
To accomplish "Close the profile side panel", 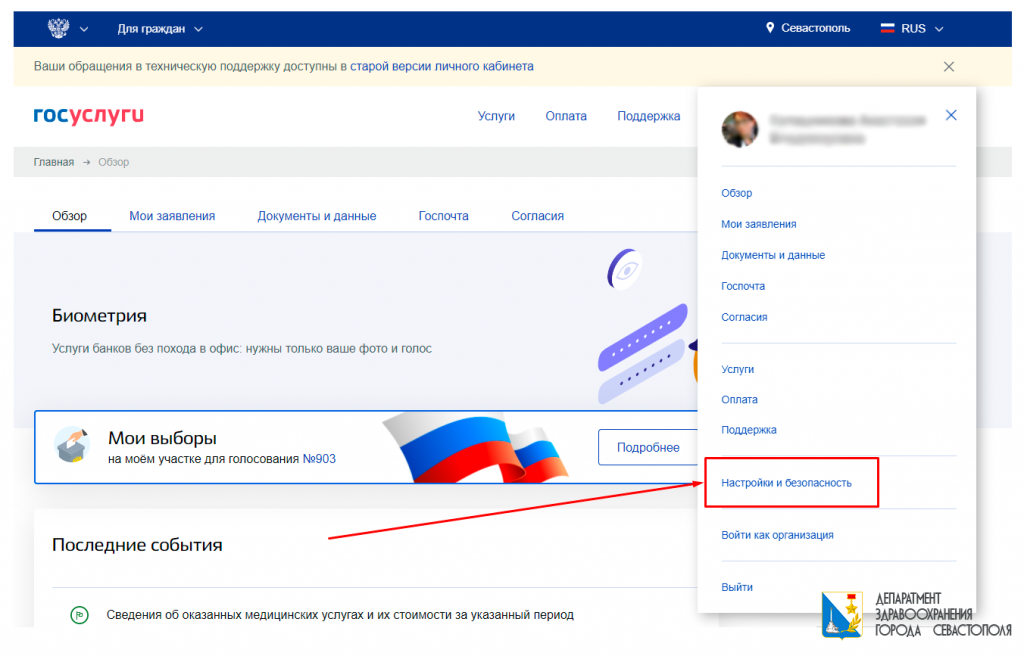I will pyautogui.click(x=951, y=115).
